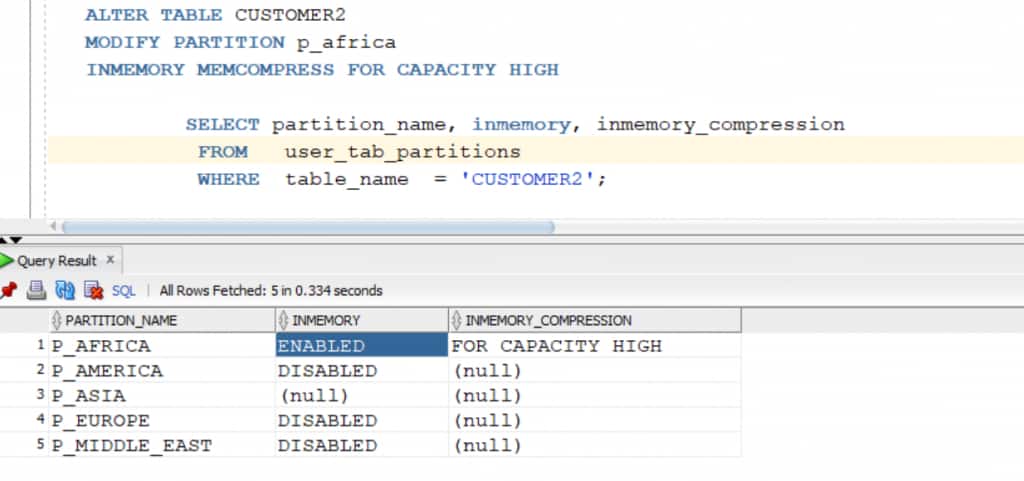Sort by INMEMORY column header
The image size is (1024, 481).
coord(362,320)
